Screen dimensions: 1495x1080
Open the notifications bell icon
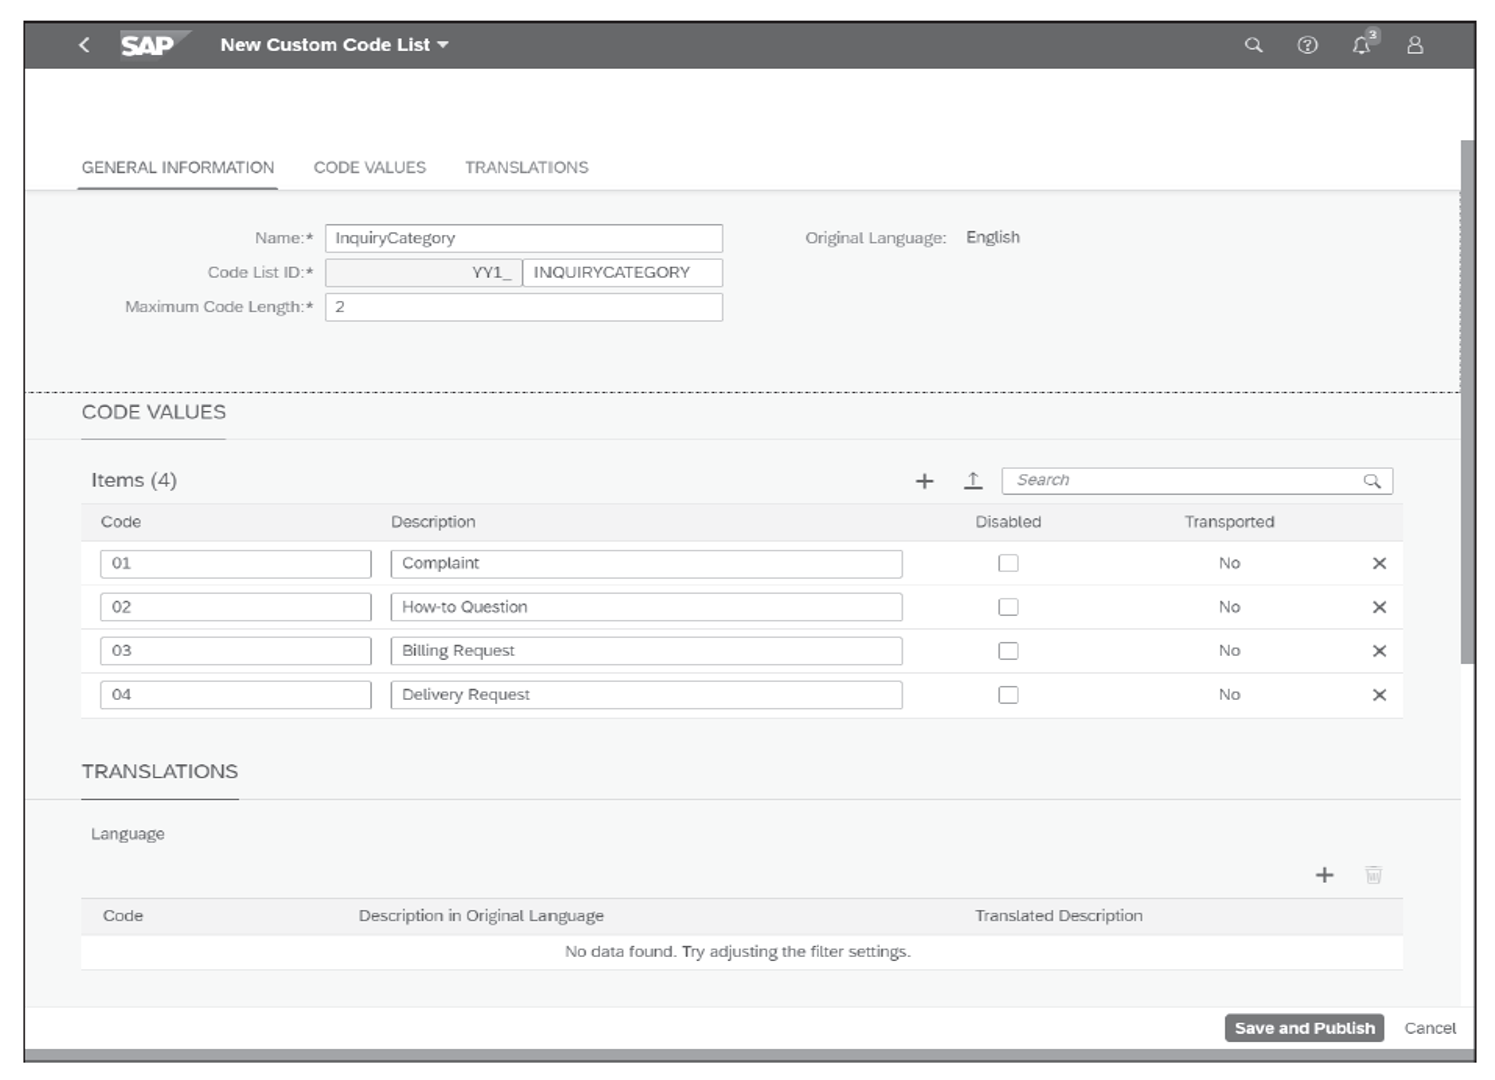pos(1361,45)
